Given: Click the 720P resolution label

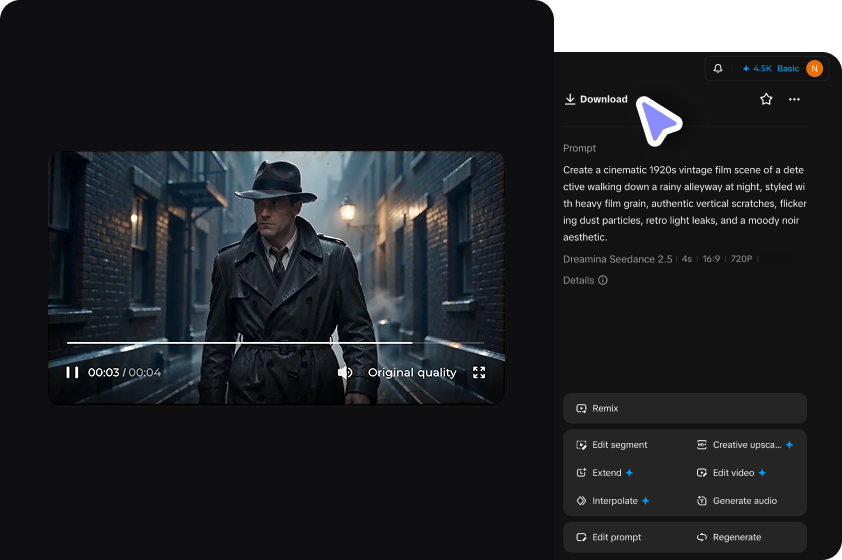Looking at the screenshot, I should tap(741, 259).
